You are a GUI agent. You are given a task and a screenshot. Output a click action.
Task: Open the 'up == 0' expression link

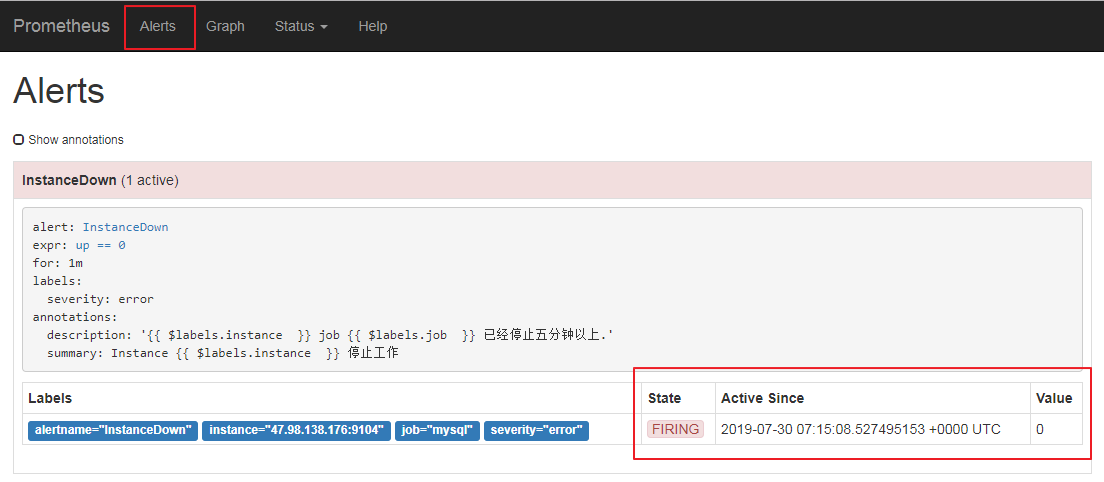pyautogui.click(x=100, y=245)
